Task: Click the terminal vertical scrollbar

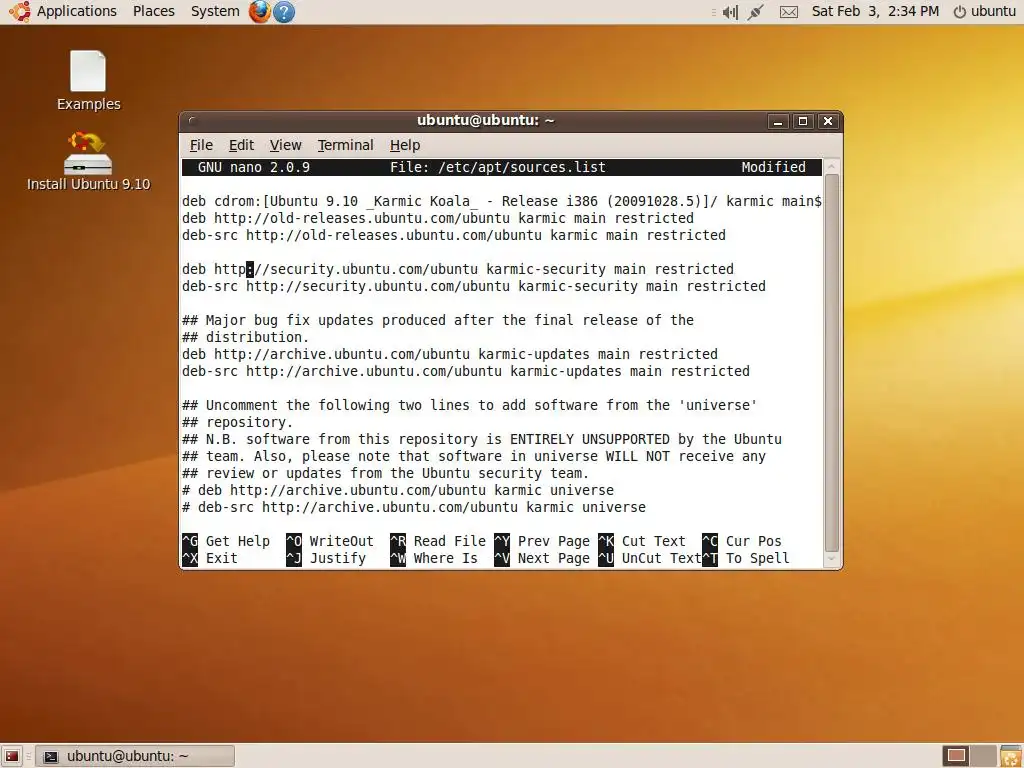Action: click(831, 362)
